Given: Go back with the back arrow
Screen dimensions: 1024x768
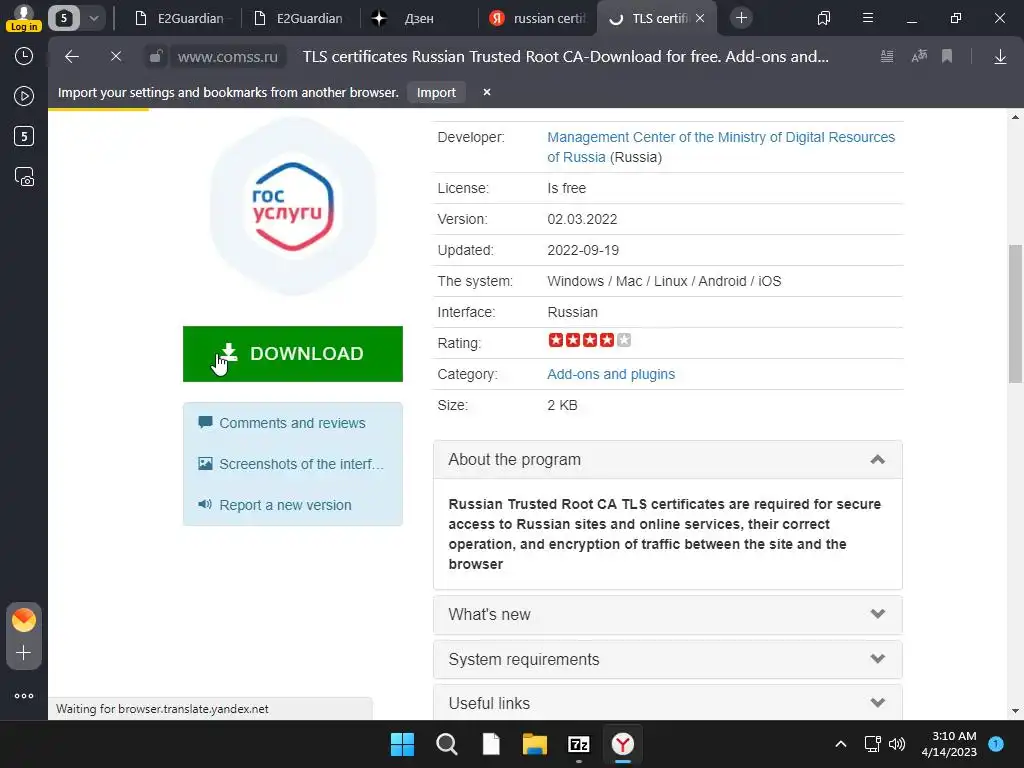Looking at the screenshot, I should coord(72,57).
